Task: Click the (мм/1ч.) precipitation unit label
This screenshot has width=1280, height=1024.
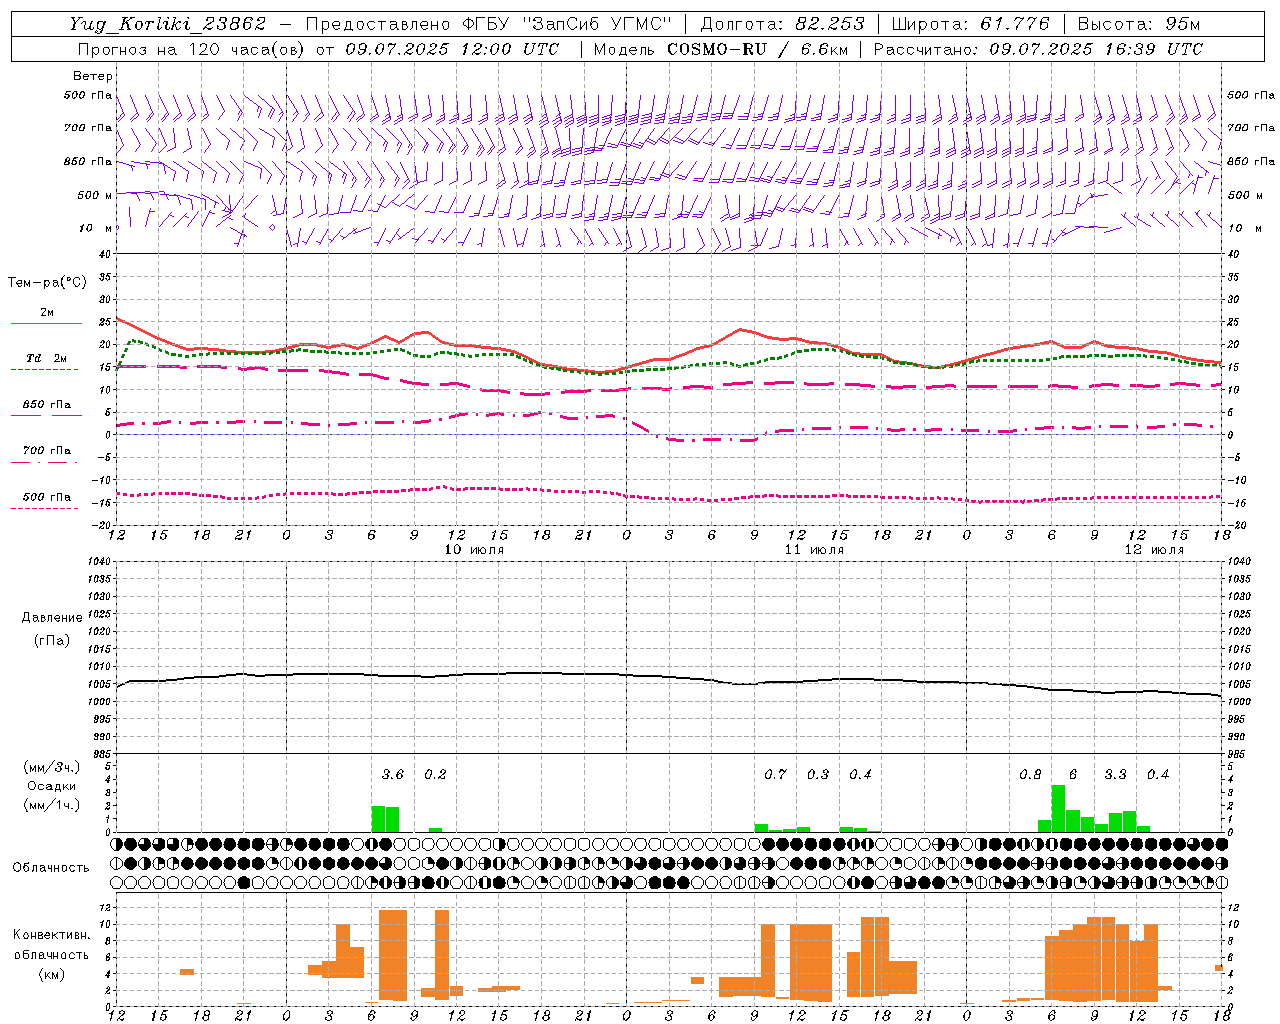Action: (x=52, y=805)
